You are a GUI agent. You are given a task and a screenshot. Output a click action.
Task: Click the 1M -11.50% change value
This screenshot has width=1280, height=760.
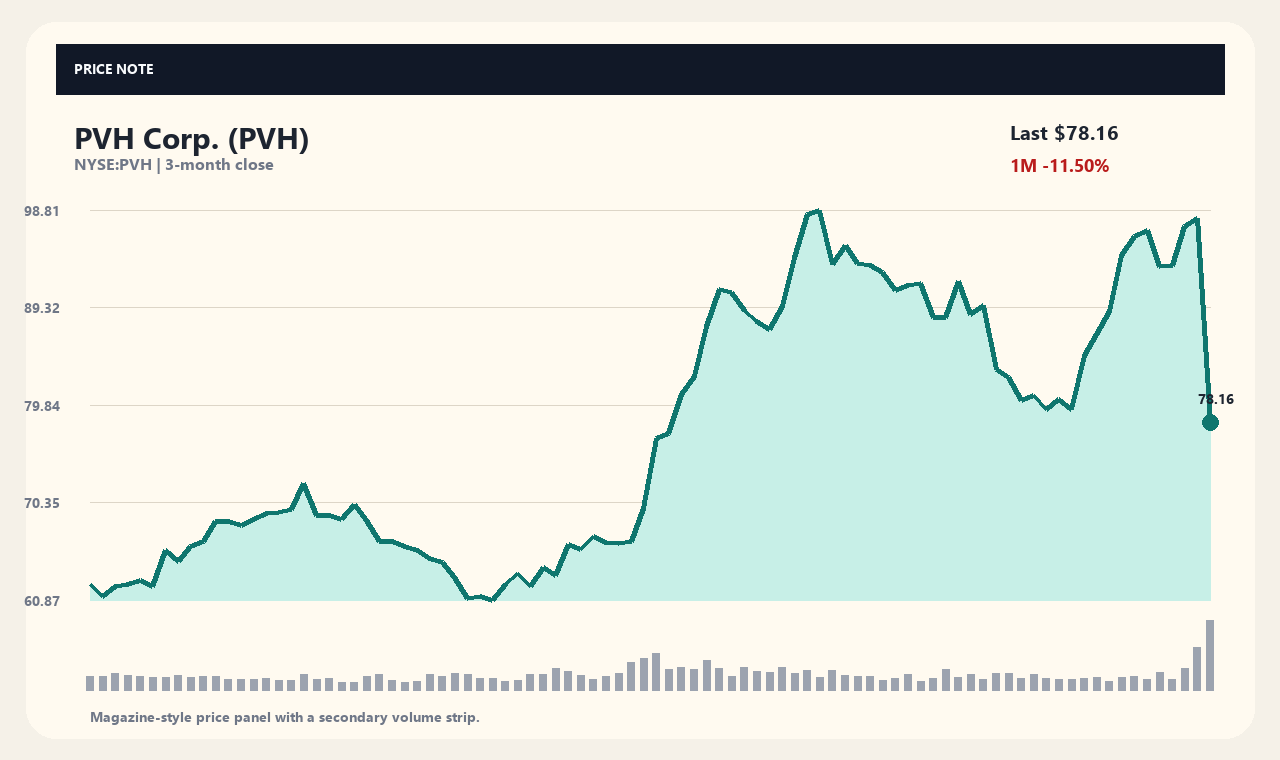point(1060,166)
